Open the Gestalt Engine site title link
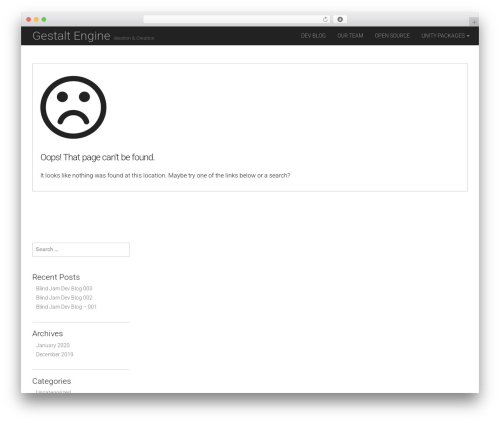500x423 pixels. (x=71, y=36)
